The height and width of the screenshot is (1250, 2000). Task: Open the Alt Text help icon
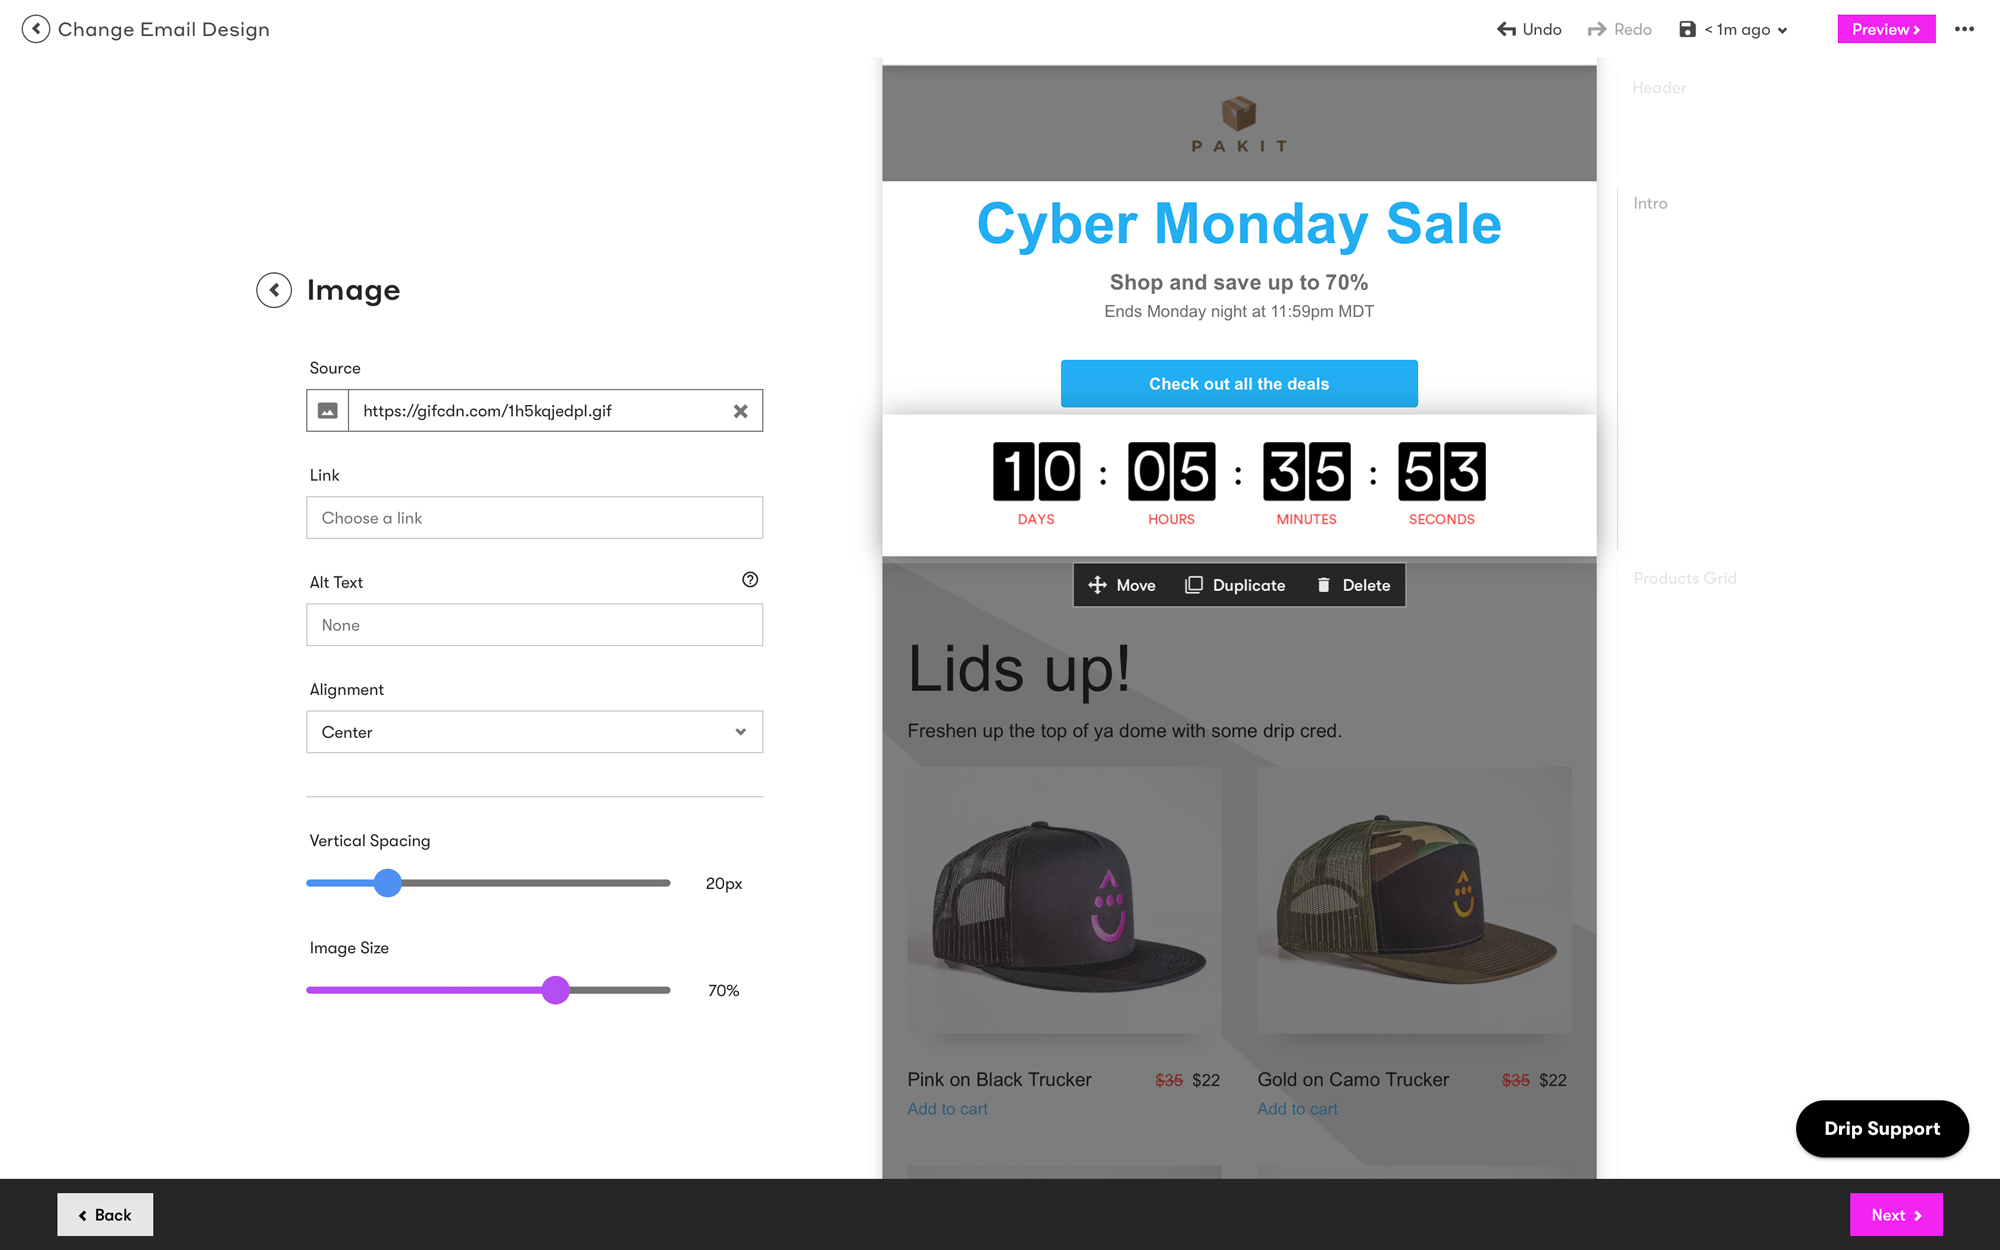coord(750,580)
